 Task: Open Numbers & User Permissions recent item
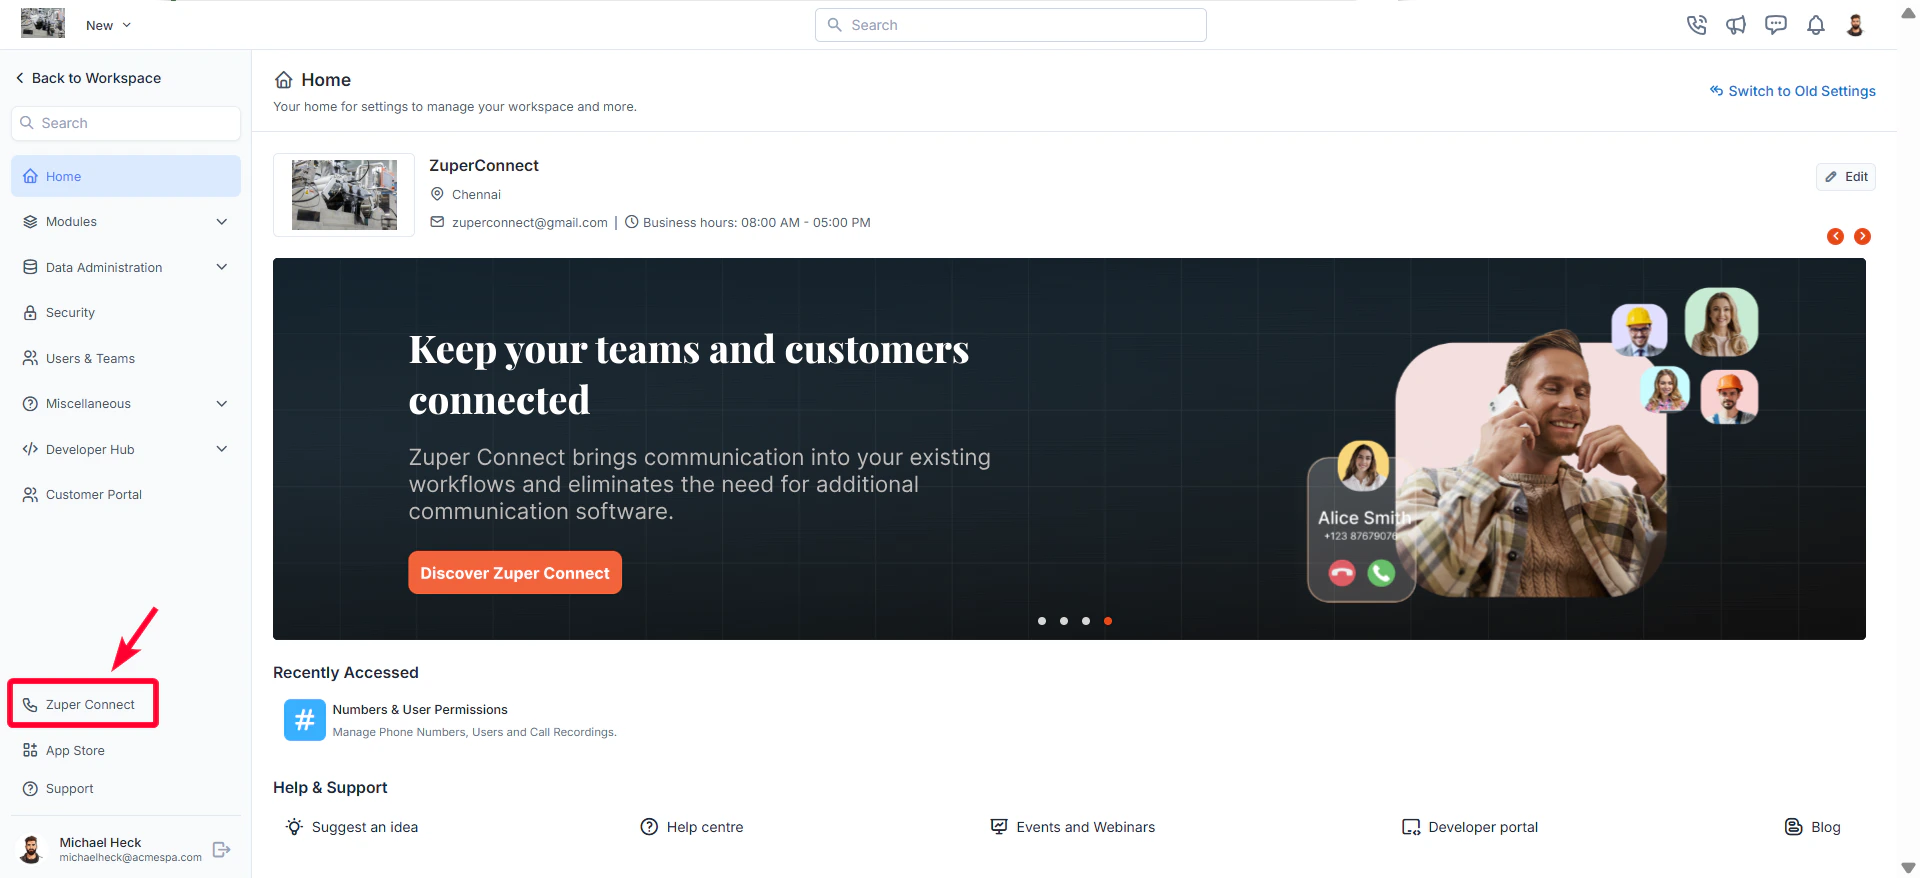click(420, 710)
